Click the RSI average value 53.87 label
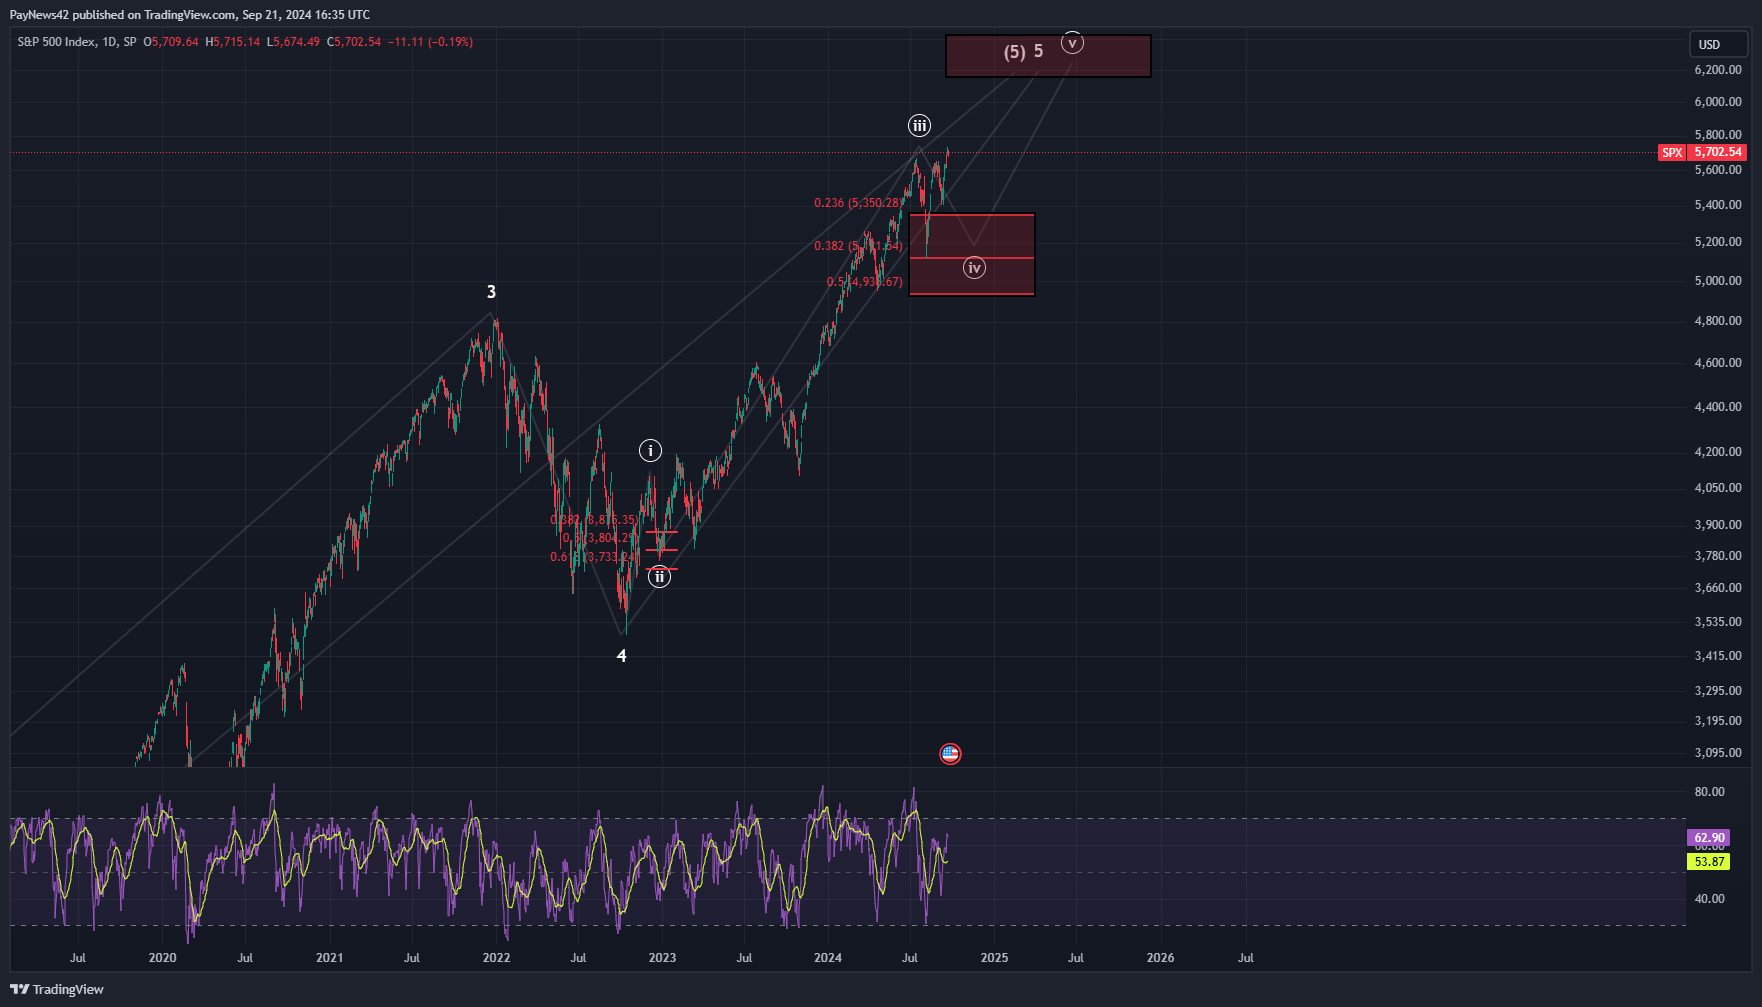The width and height of the screenshot is (1762, 1007). point(1708,861)
